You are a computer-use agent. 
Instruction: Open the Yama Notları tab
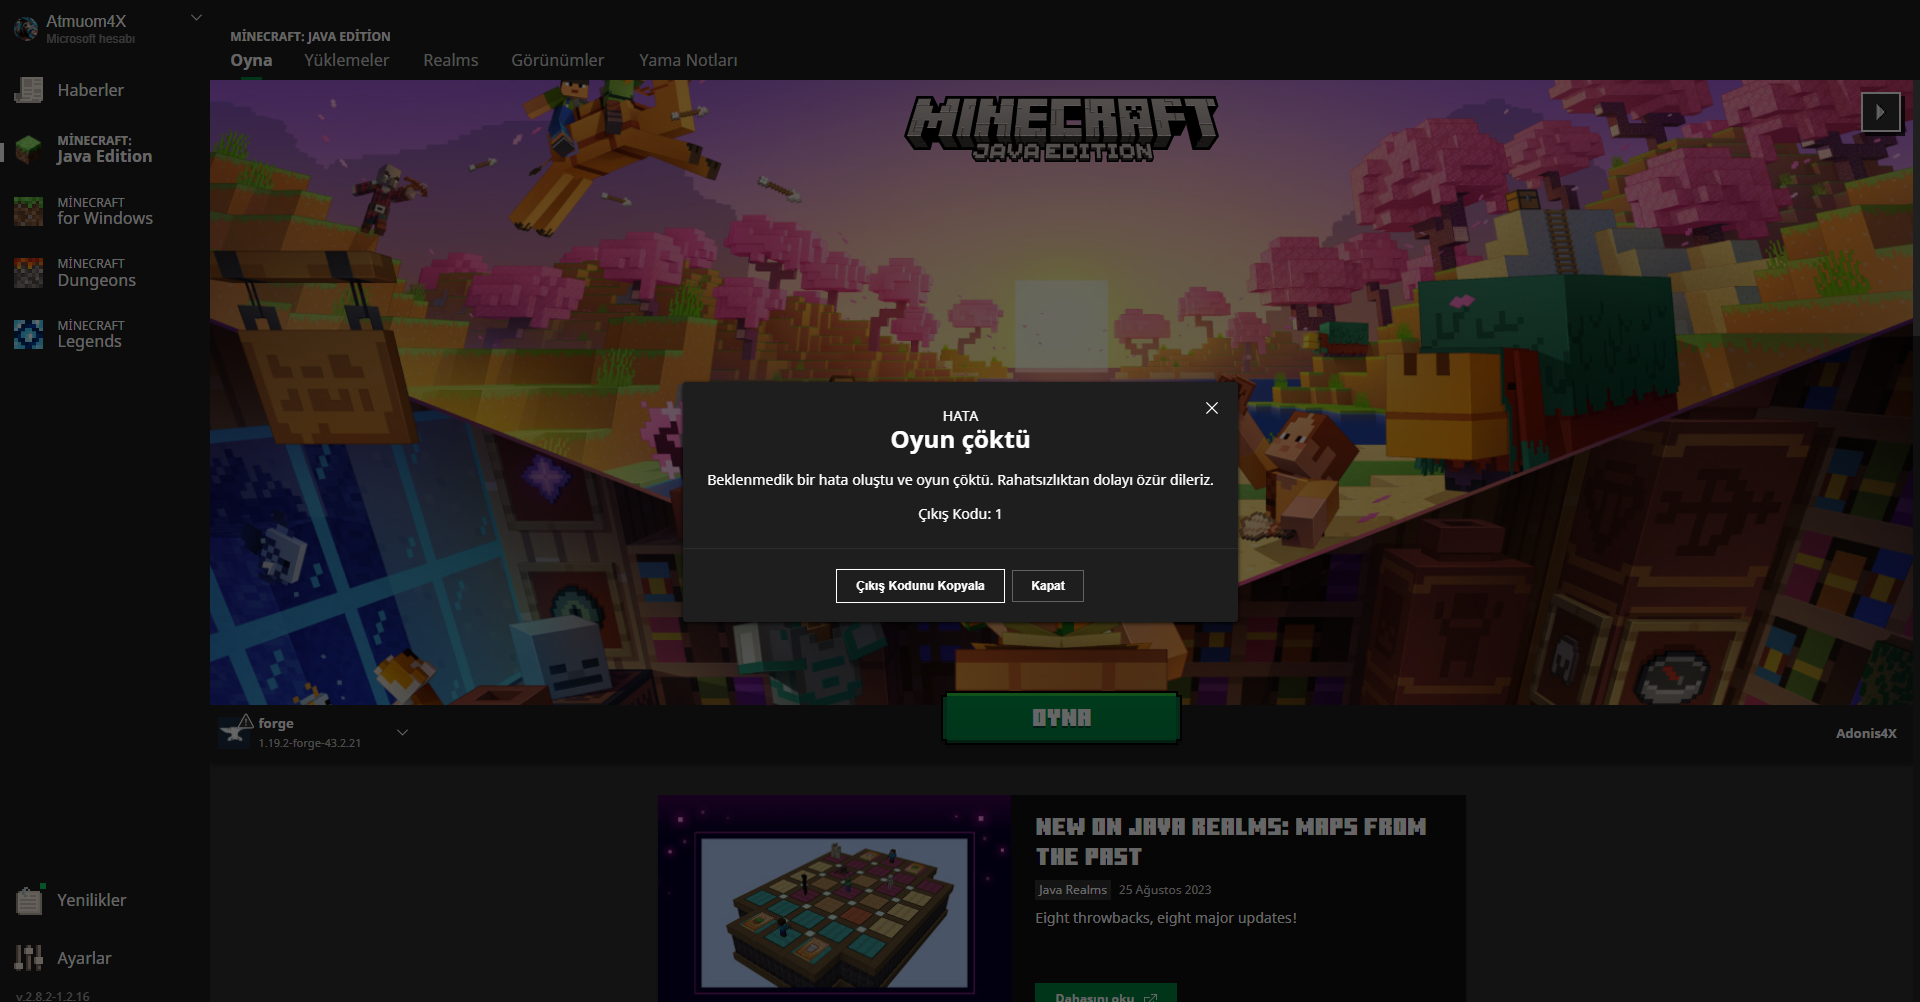688,60
